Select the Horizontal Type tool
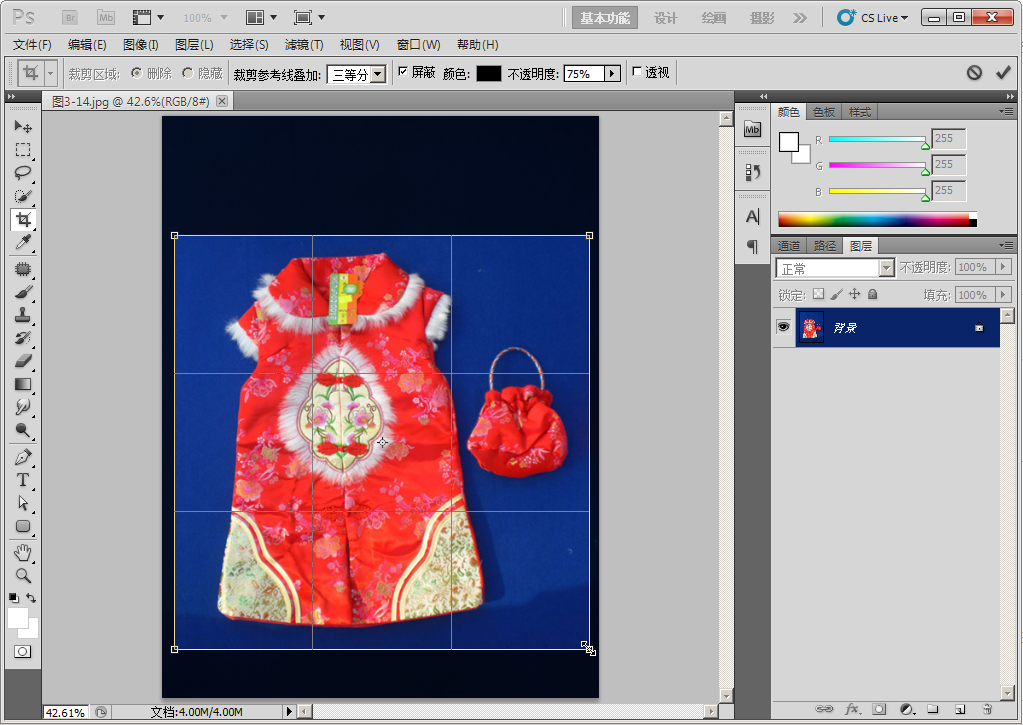Screen dimensions: 1023x725 [x=23, y=480]
